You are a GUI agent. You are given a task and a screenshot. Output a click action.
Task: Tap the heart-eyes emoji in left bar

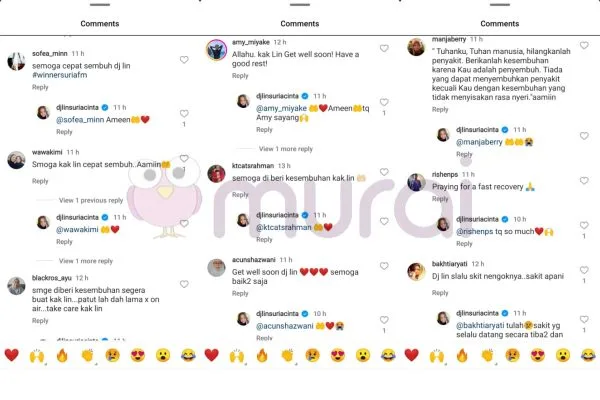137,356
